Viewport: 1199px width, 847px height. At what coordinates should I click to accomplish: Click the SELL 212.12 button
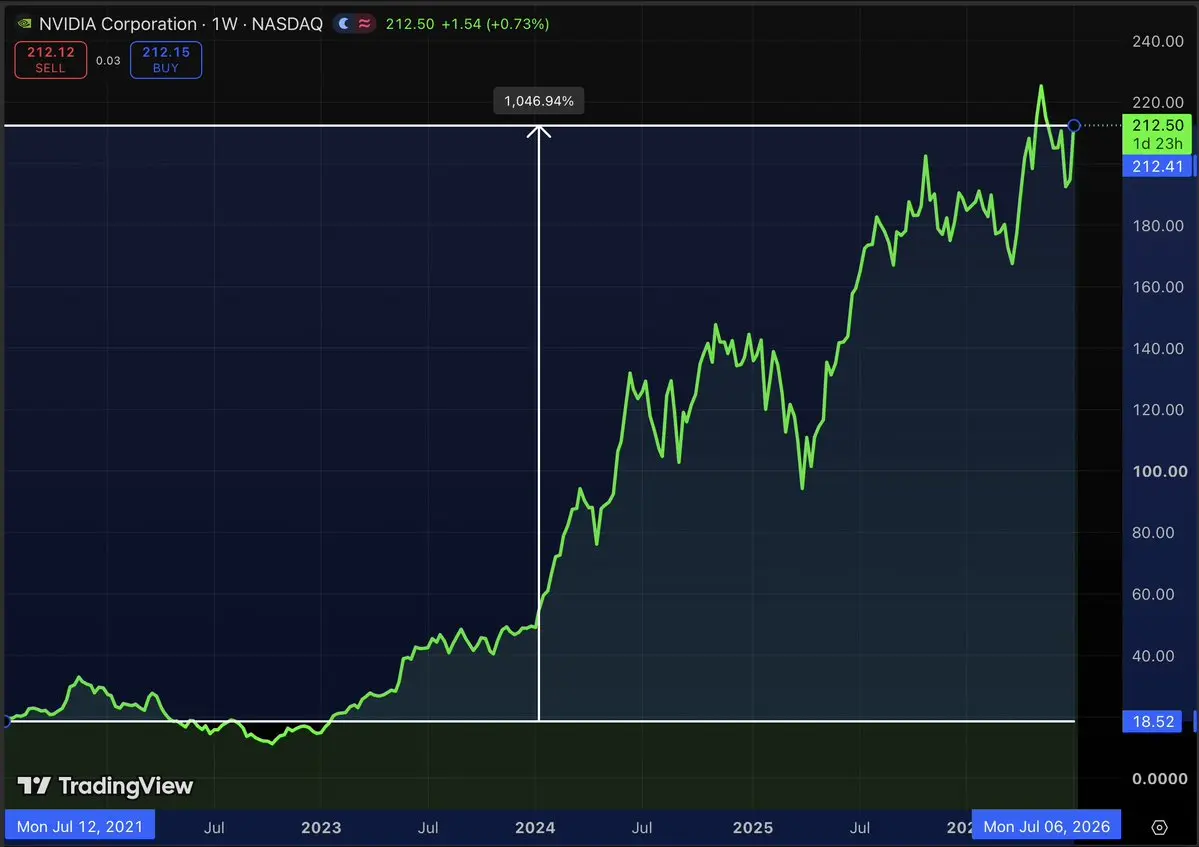pyautogui.click(x=50, y=60)
